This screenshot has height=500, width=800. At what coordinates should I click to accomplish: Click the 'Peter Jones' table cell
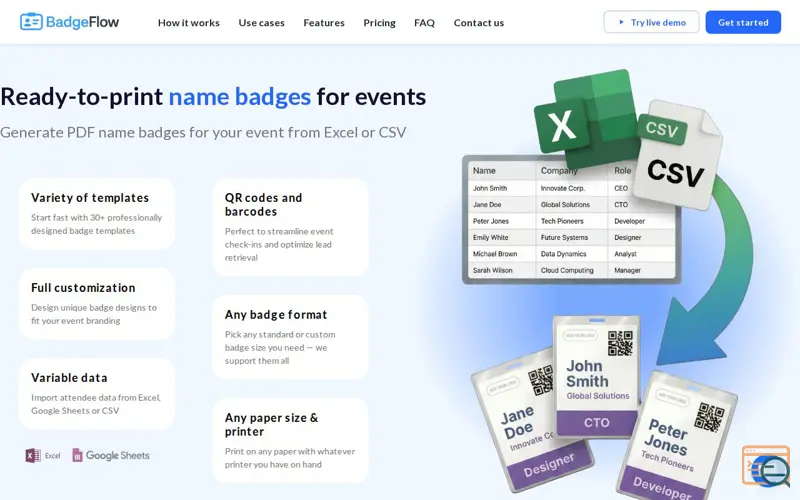pyautogui.click(x=491, y=221)
